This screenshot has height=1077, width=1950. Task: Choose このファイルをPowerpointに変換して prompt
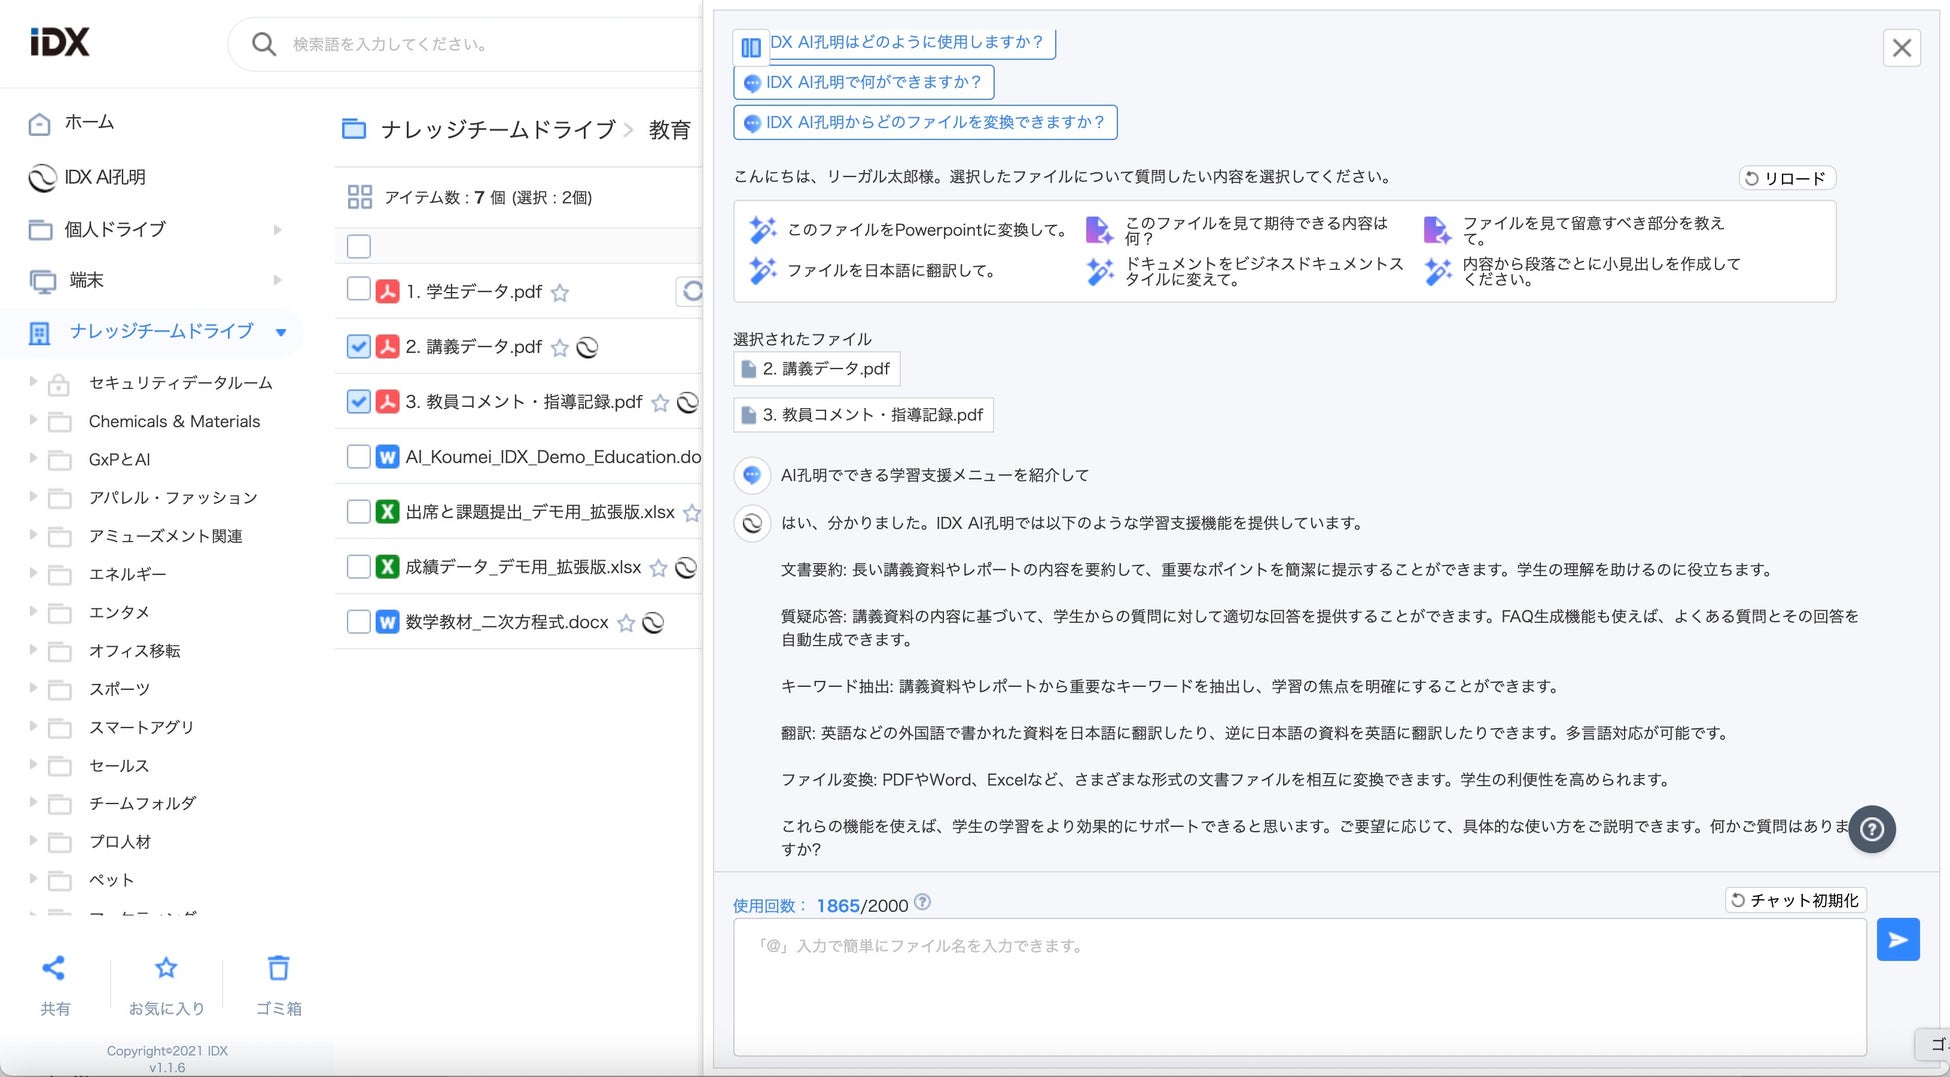pos(908,230)
